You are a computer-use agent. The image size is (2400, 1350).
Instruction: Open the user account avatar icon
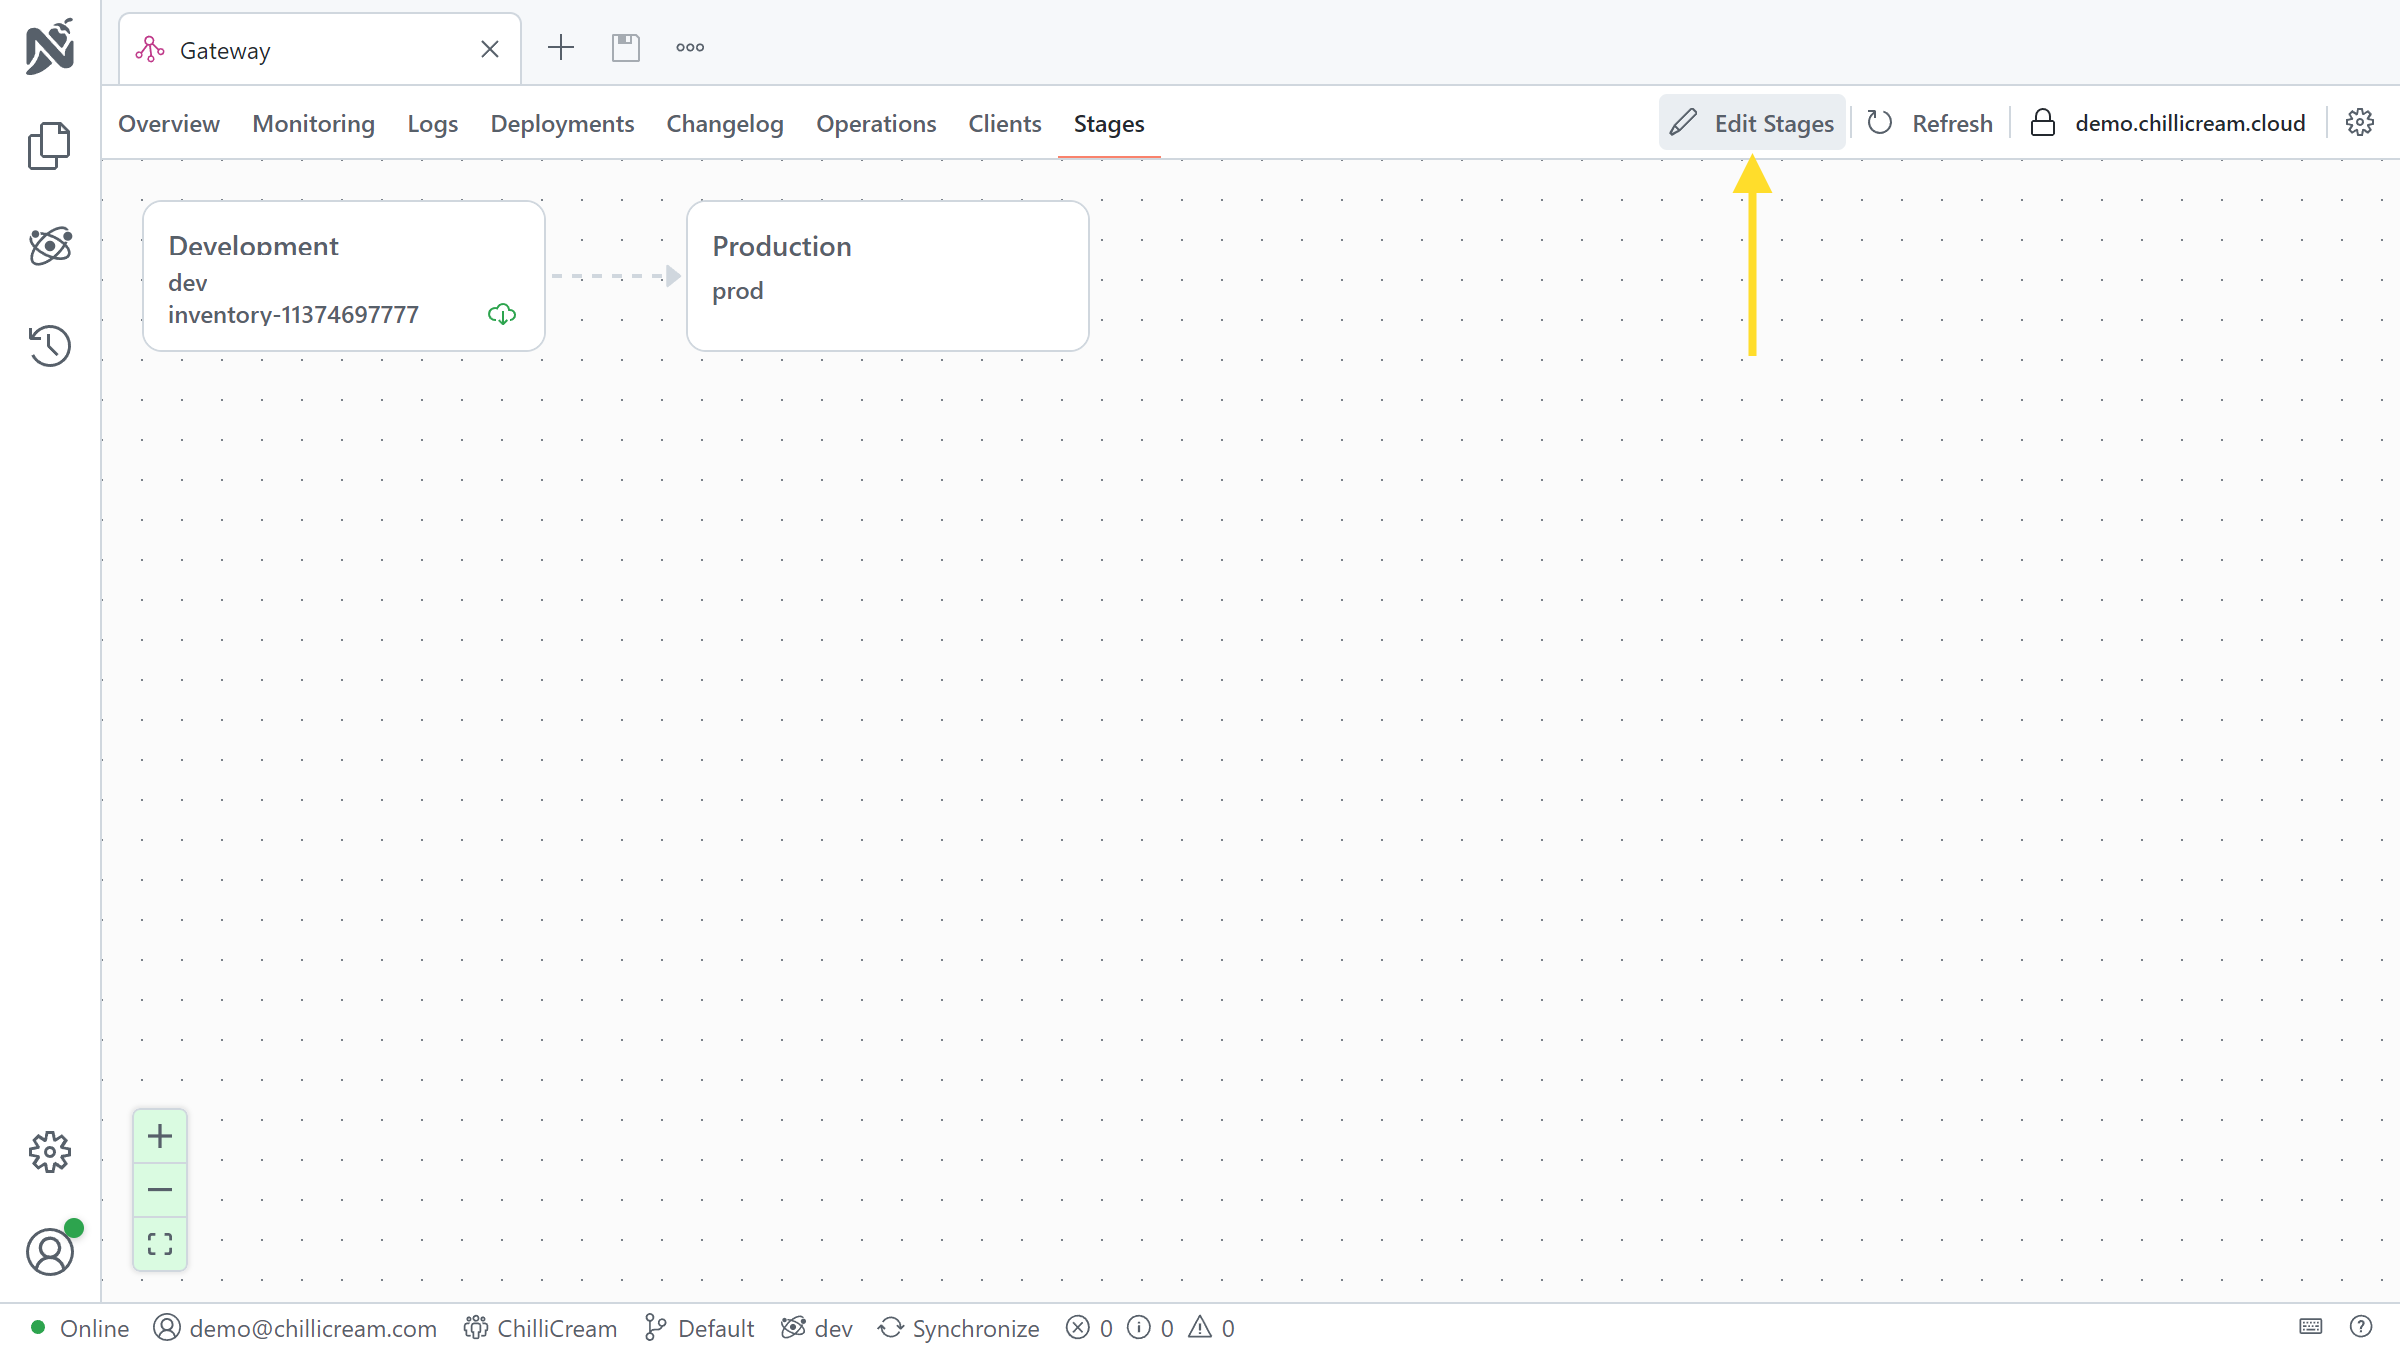tap(49, 1252)
